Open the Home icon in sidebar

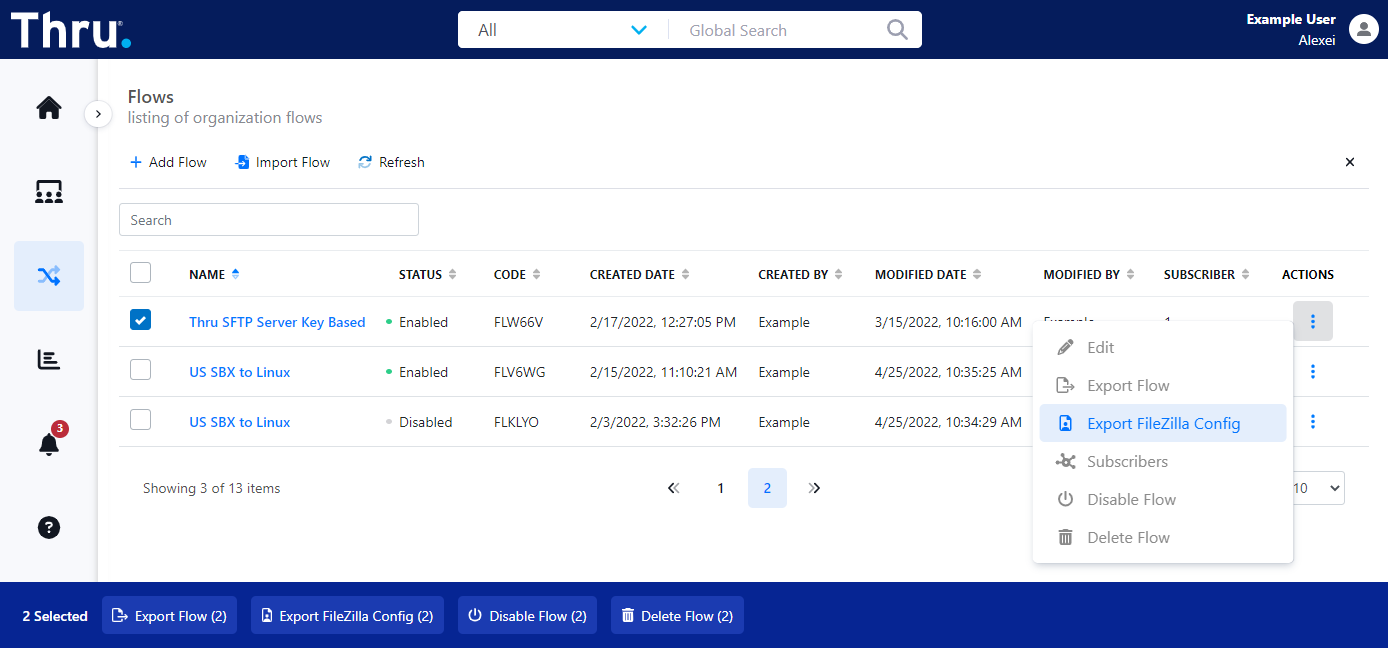coord(49,108)
